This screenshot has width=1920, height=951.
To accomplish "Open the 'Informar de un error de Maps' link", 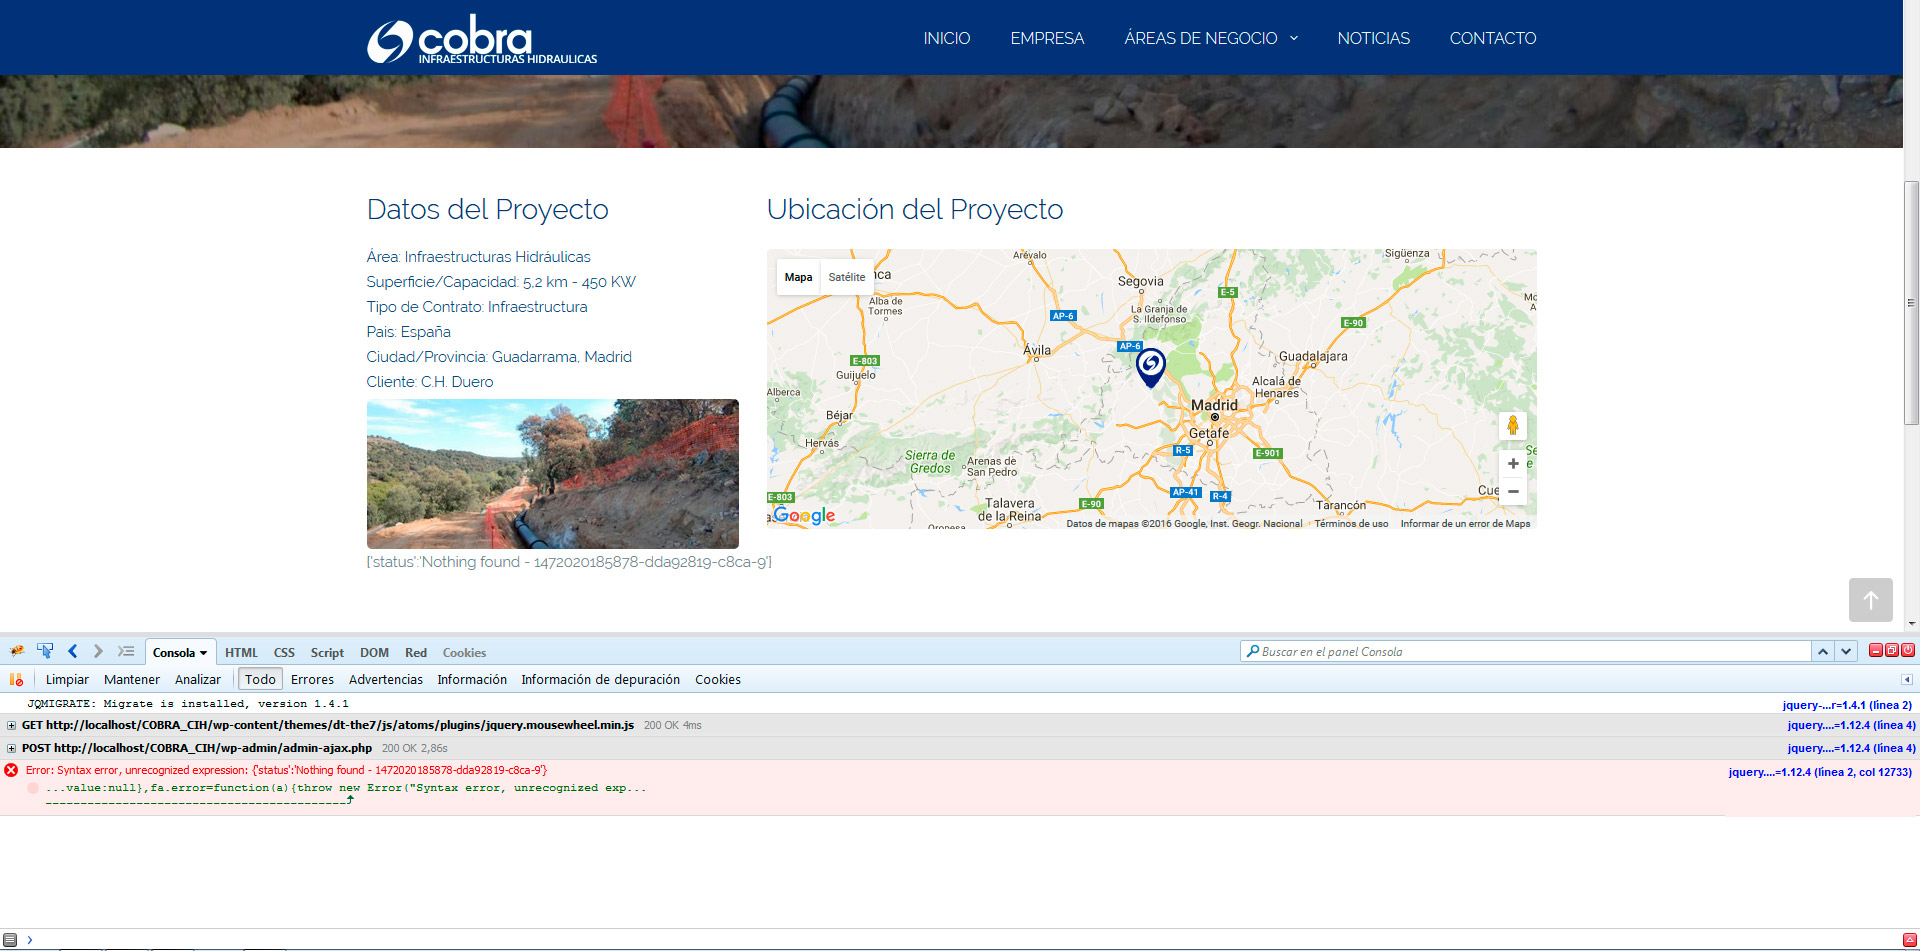I will (x=1464, y=523).
